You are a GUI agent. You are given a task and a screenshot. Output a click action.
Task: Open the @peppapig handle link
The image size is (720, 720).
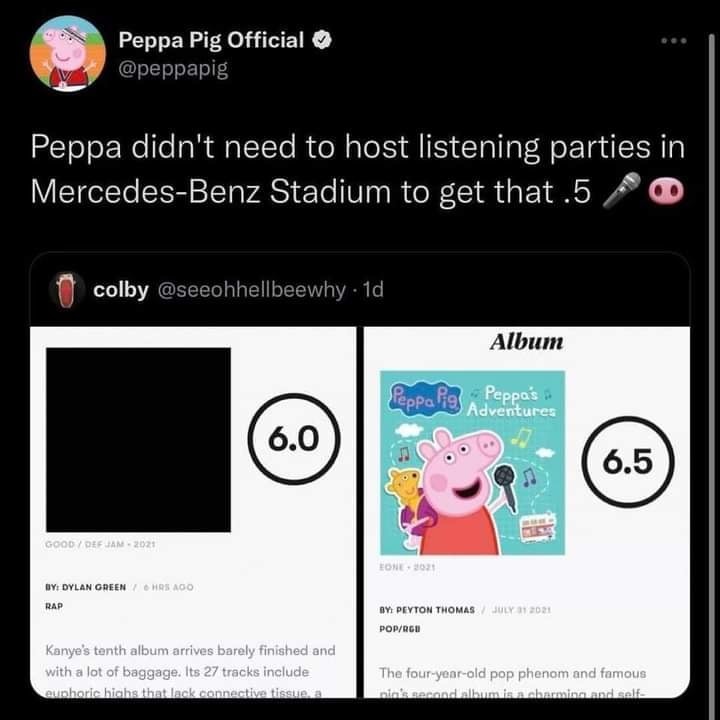[x=173, y=69]
